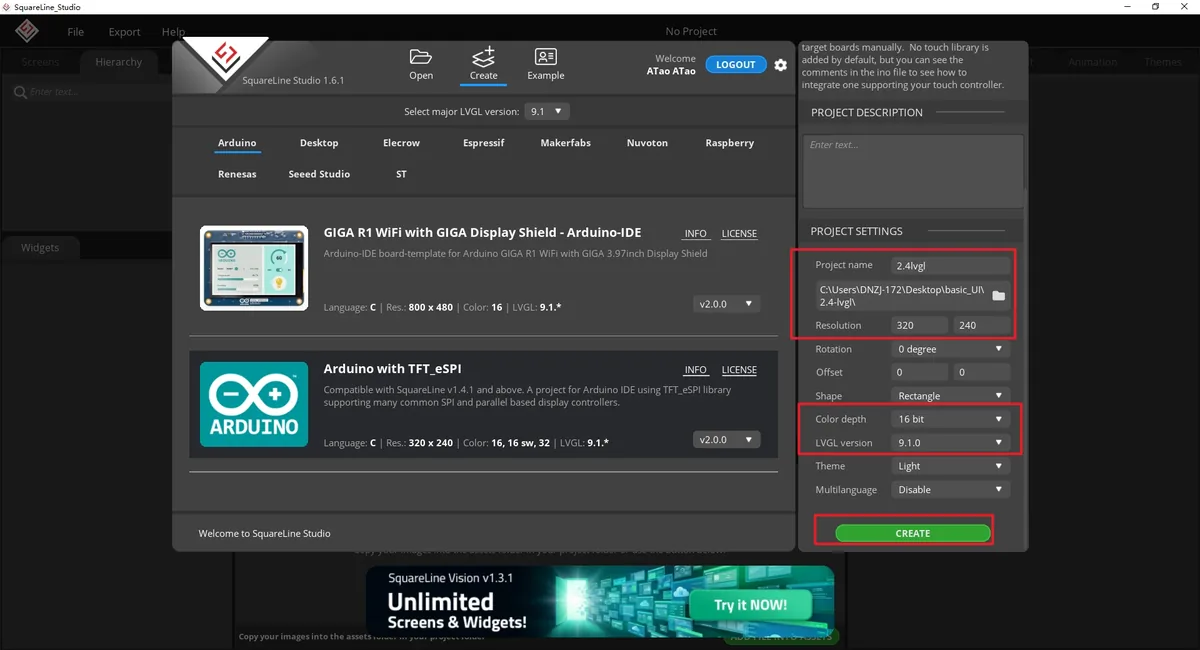Open the Multilanguage dropdown
This screenshot has width=1200, height=650.
click(950, 490)
